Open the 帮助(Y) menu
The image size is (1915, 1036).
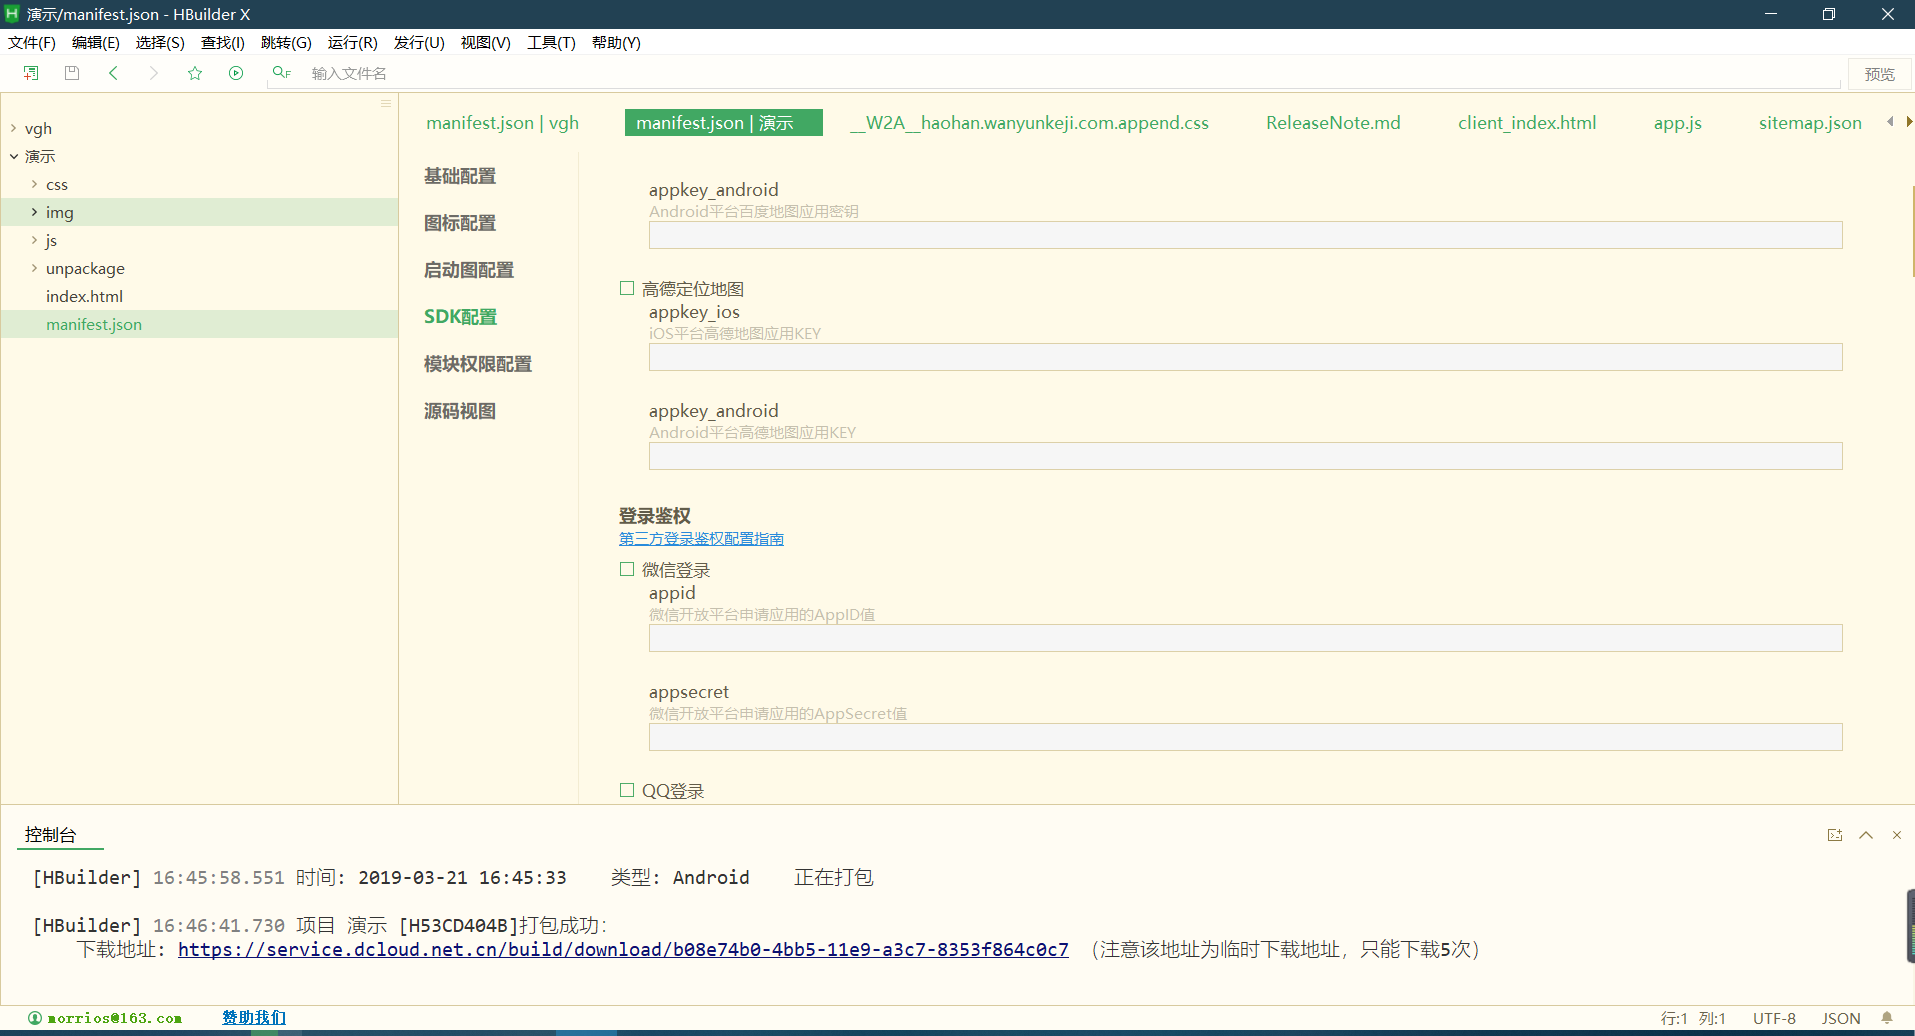616,42
